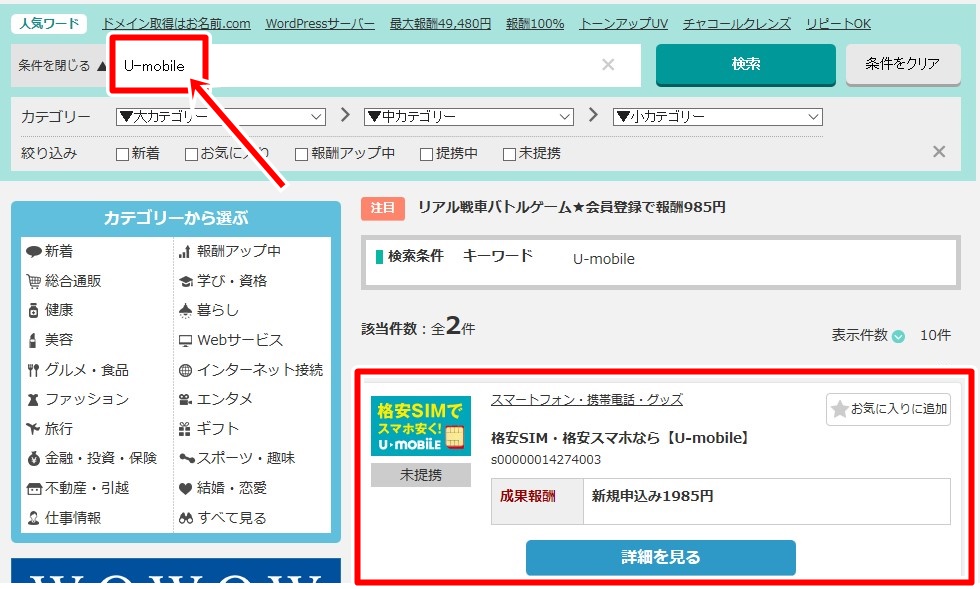Select the Webサービス category
The height and width of the screenshot is (589, 980).
240,340
